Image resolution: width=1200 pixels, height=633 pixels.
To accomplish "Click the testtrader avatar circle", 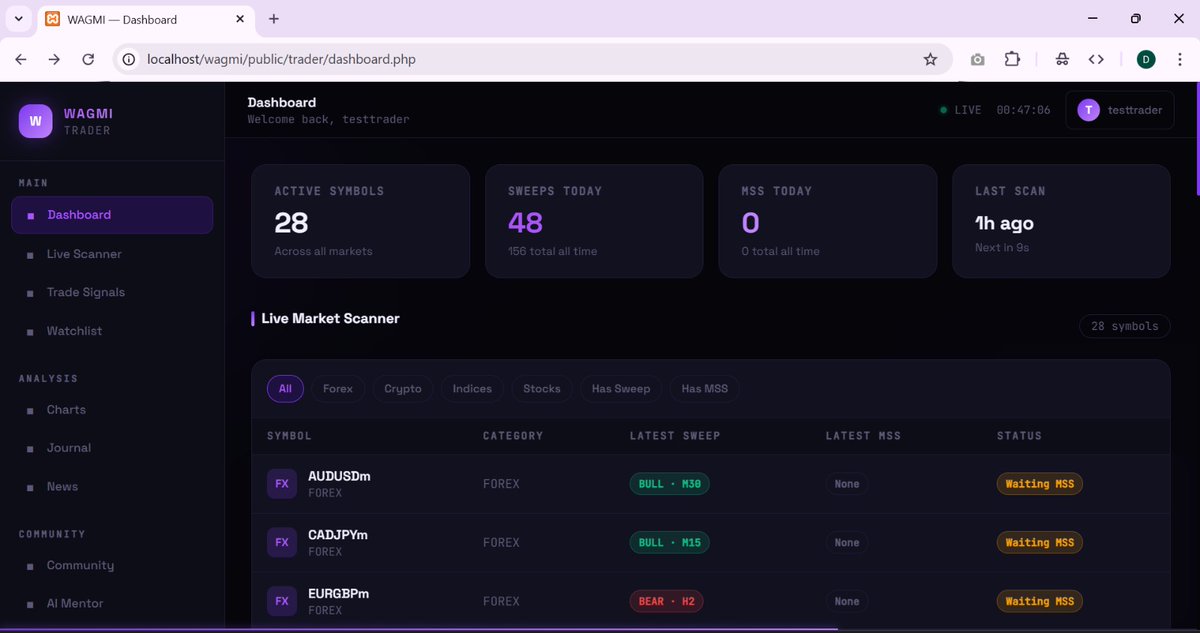I will tap(1088, 110).
